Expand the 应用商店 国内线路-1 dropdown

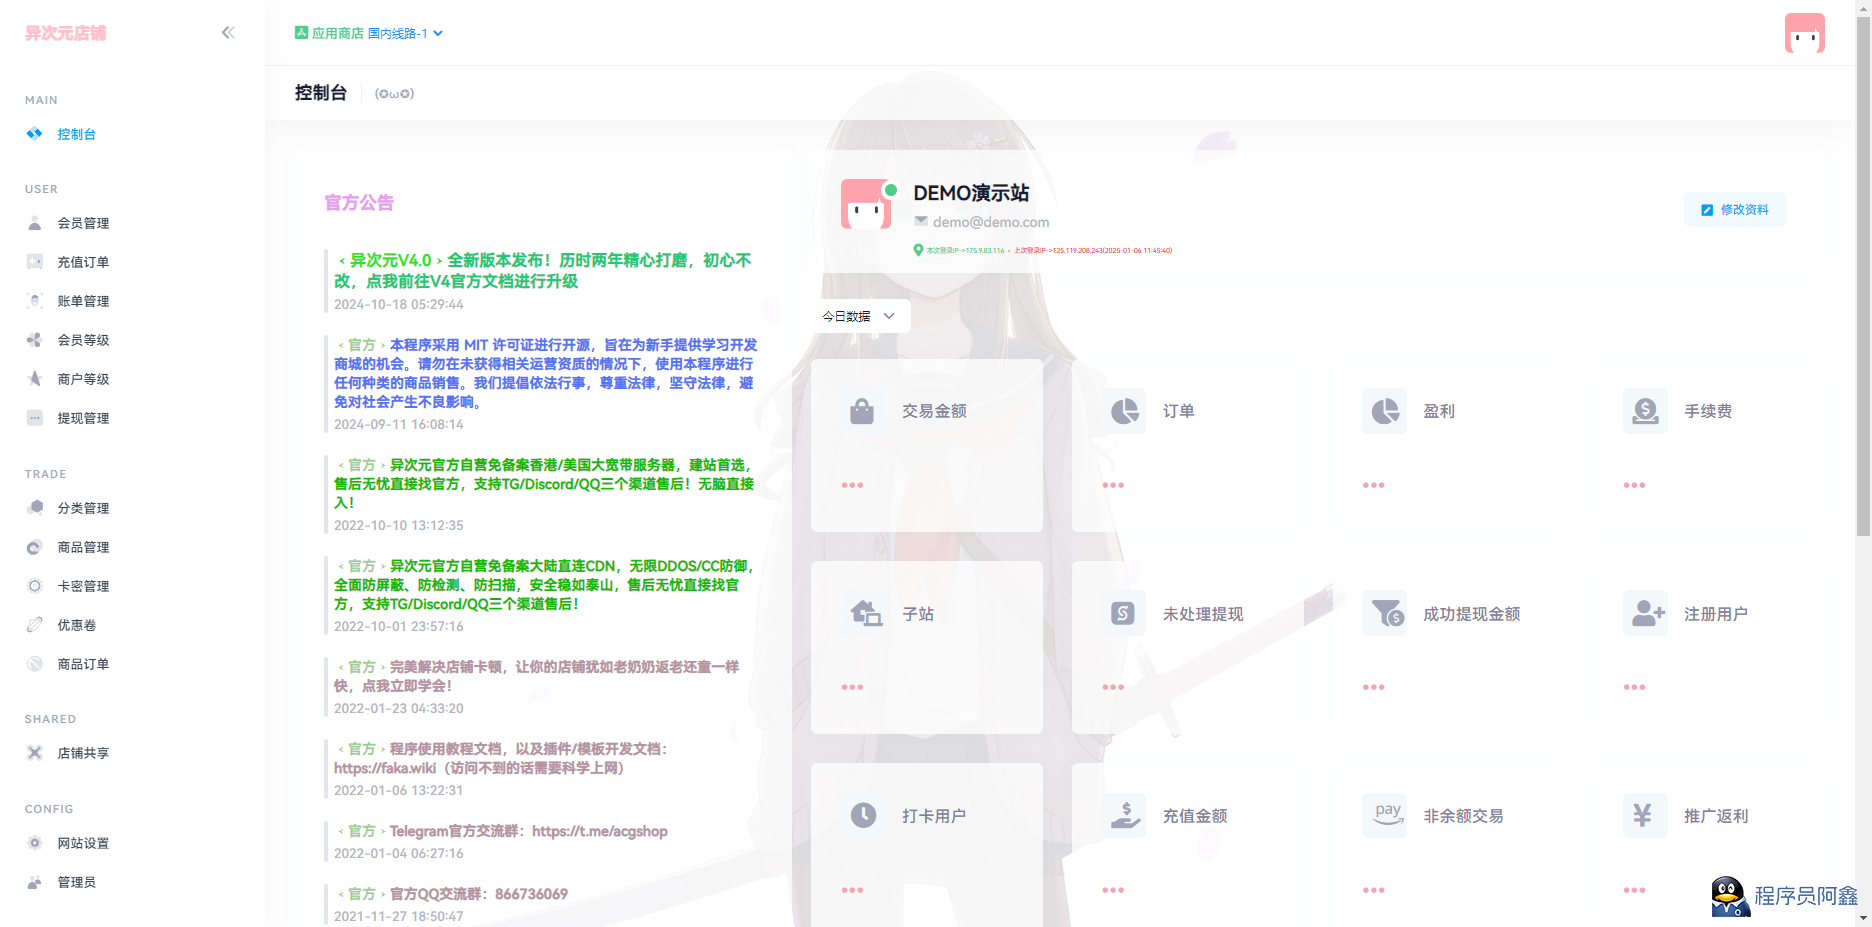click(x=369, y=33)
